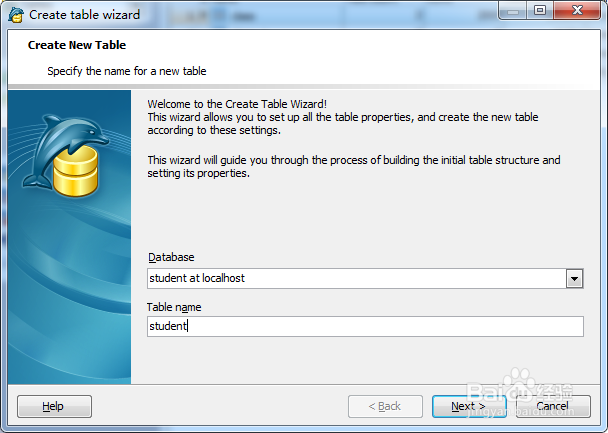The height and width of the screenshot is (433, 608).
Task: Click the Cancel button
Action: point(553,406)
